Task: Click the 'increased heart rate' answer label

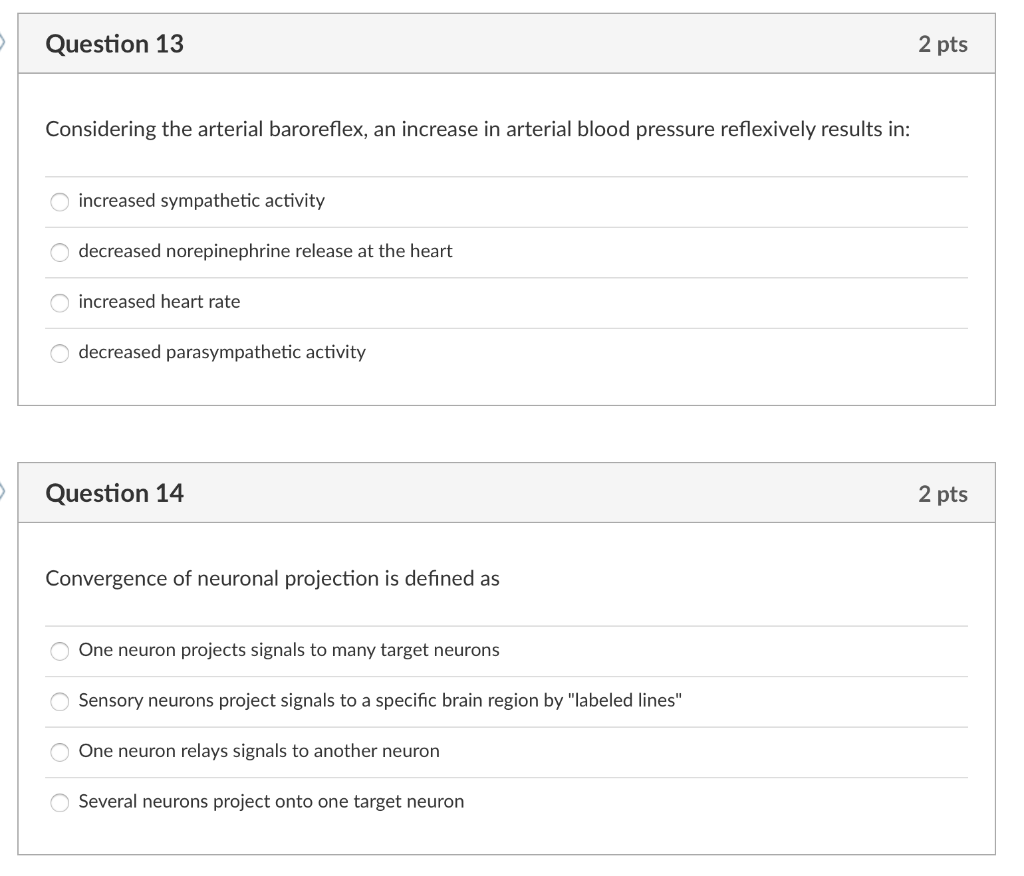Action: pos(159,302)
